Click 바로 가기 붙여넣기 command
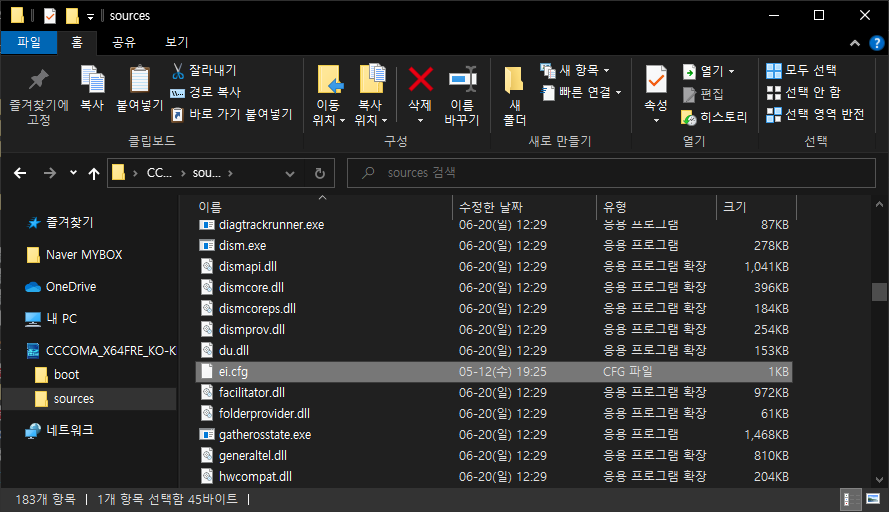Viewport: 889px width, 512px height. tap(231, 115)
